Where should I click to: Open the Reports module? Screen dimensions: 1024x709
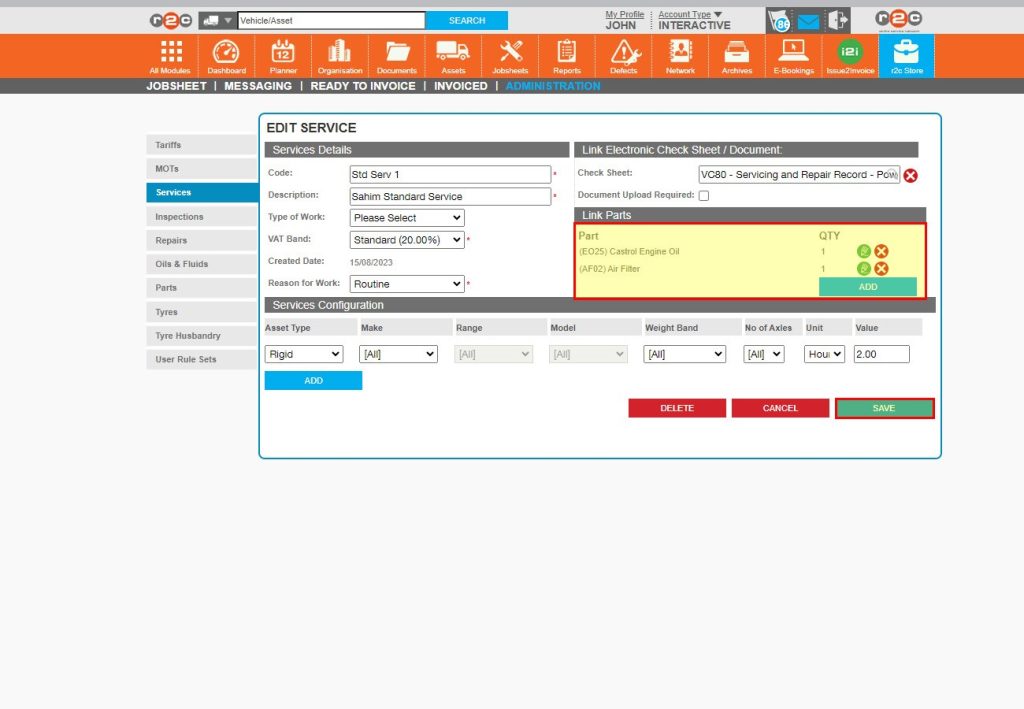567,56
